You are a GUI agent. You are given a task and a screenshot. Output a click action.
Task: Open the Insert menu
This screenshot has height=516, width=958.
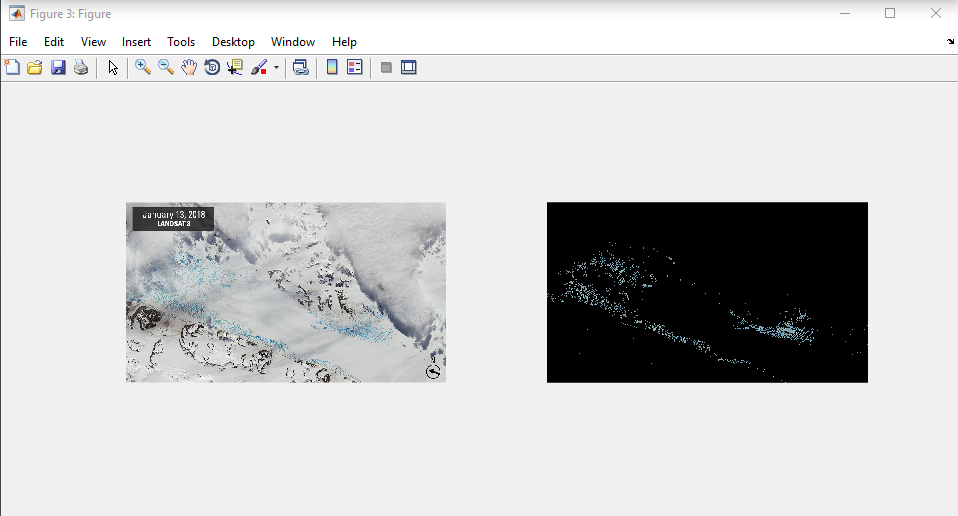pyautogui.click(x=136, y=42)
